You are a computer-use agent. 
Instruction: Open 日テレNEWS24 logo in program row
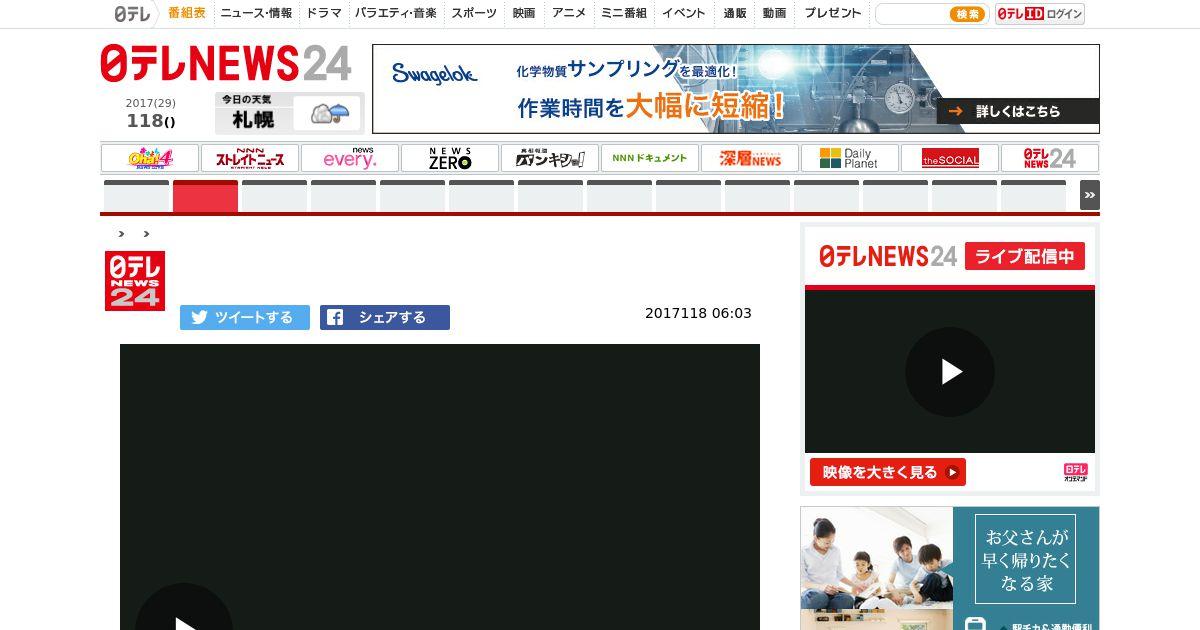[x=1050, y=158]
